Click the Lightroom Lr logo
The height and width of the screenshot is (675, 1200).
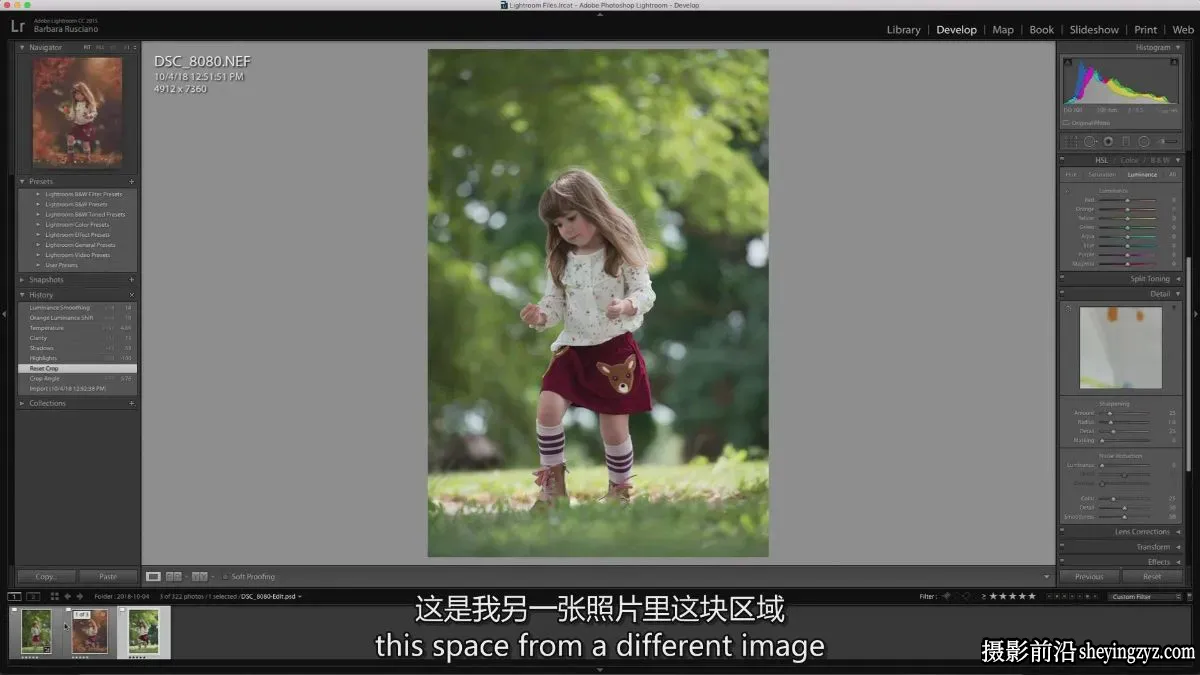[17, 27]
